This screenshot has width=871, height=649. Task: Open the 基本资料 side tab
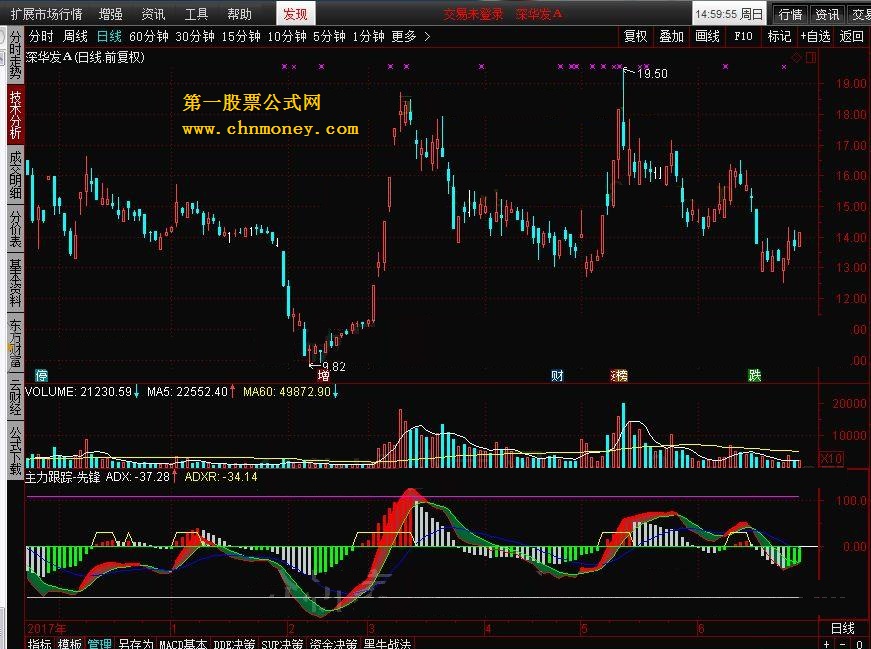tap(15, 282)
